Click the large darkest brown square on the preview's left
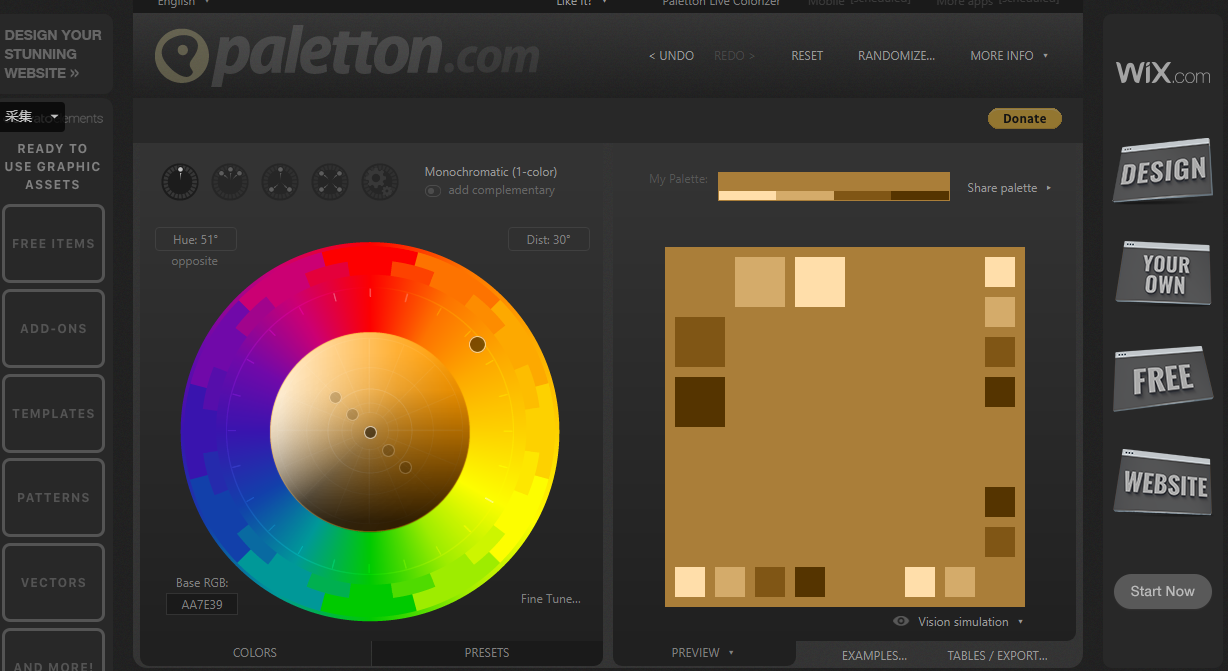This screenshot has width=1228, height=671. tap(700, 402)
